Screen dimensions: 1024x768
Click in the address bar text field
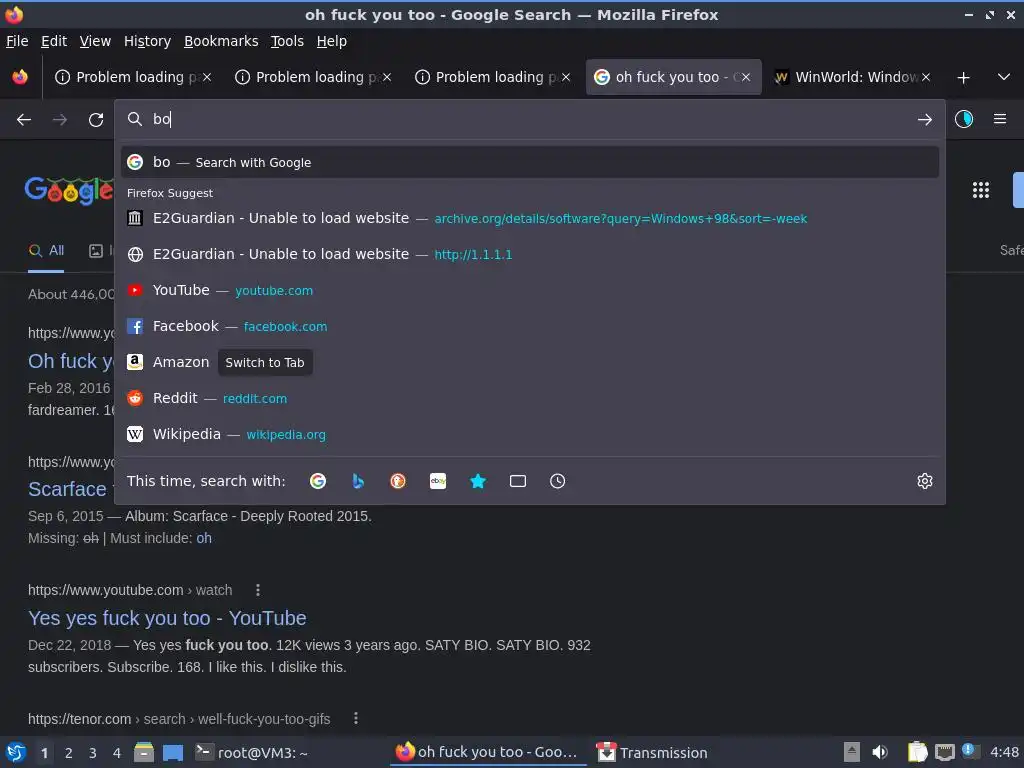coord(529,119)
